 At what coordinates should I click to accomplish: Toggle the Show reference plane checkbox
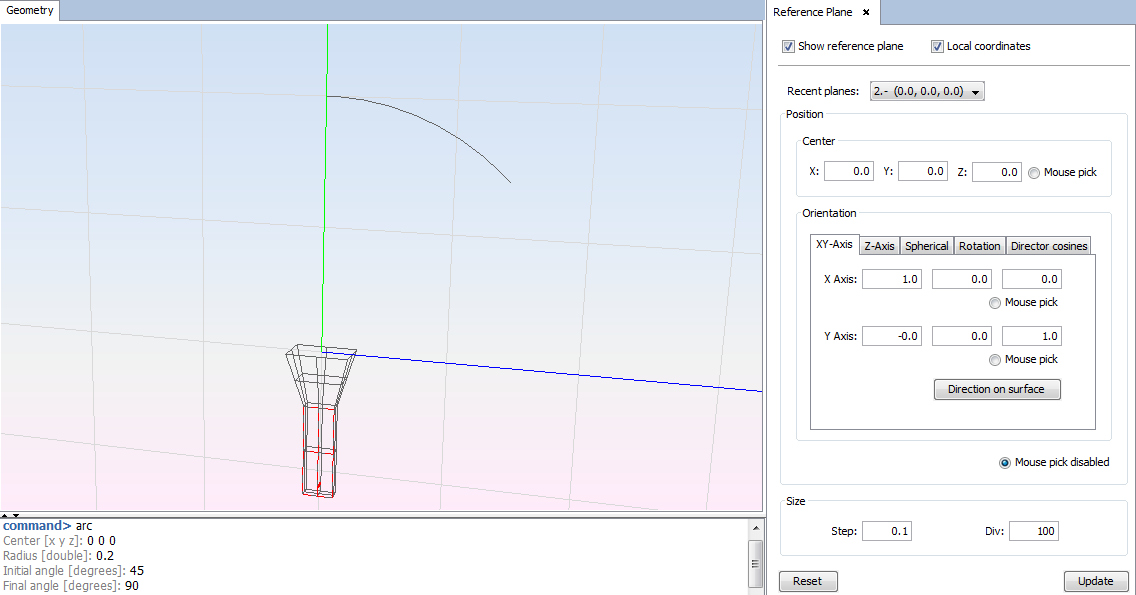(789, 46)
